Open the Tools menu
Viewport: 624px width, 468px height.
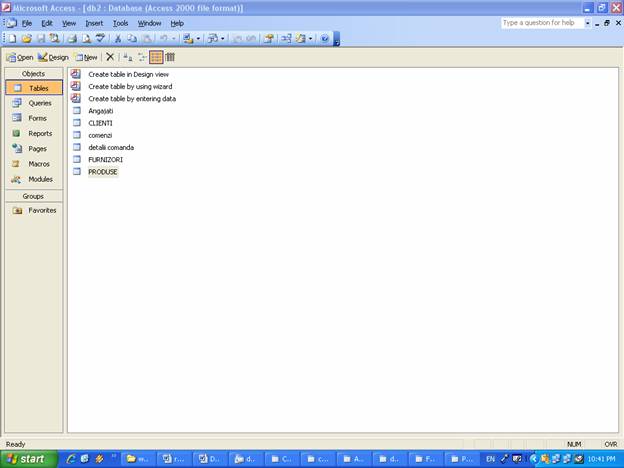(120, 23)
